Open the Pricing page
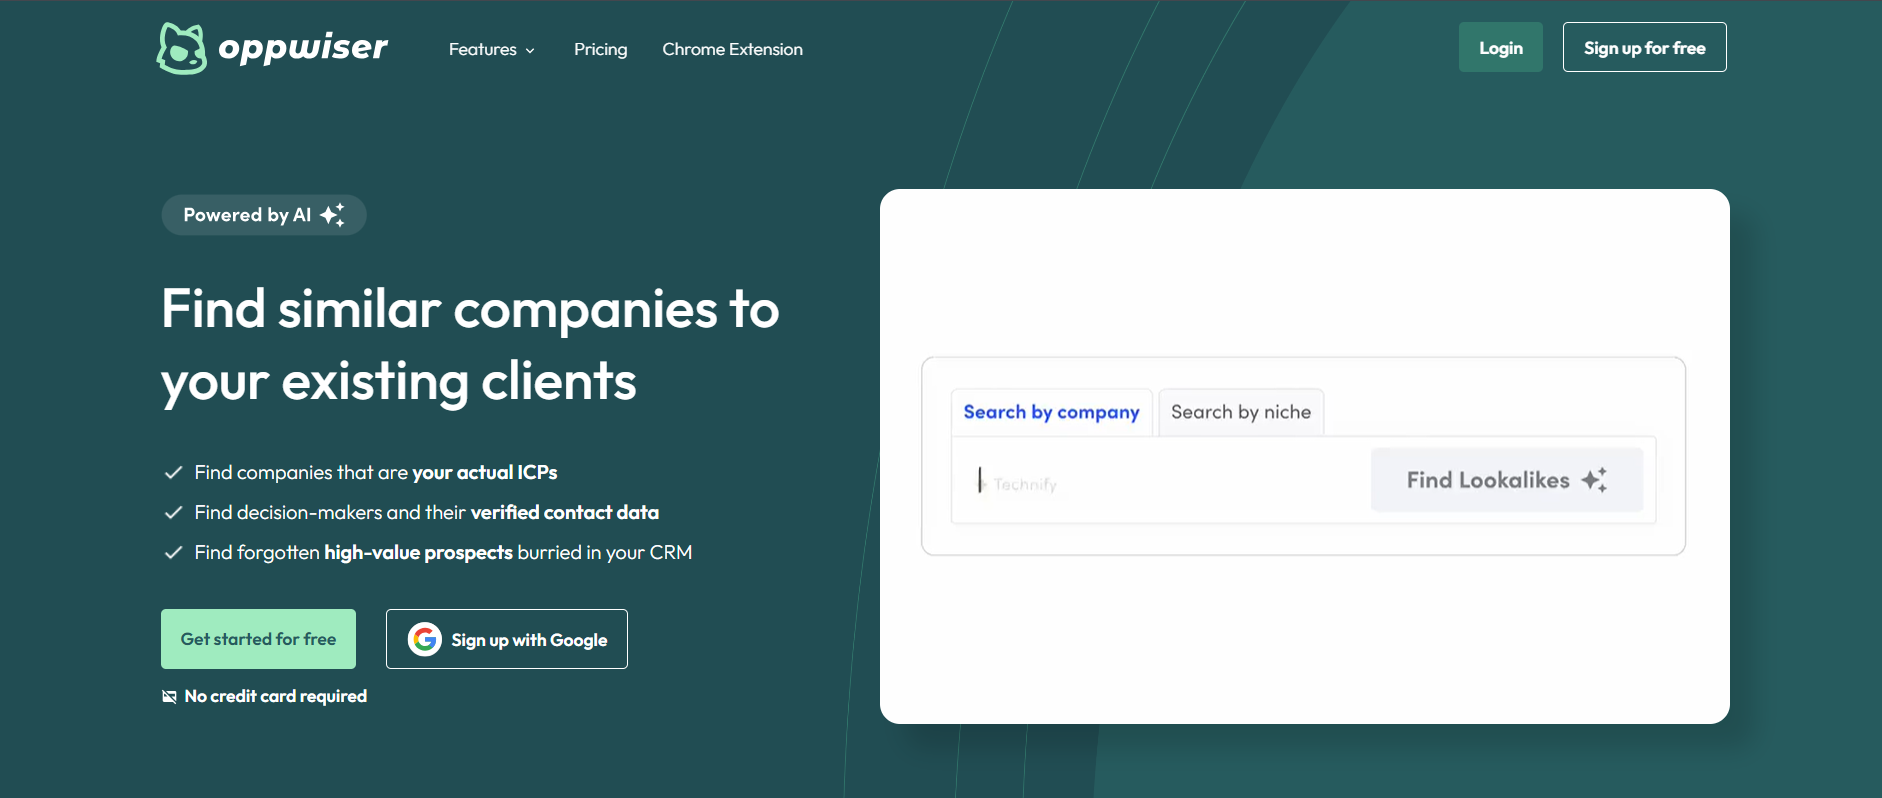 600,50
